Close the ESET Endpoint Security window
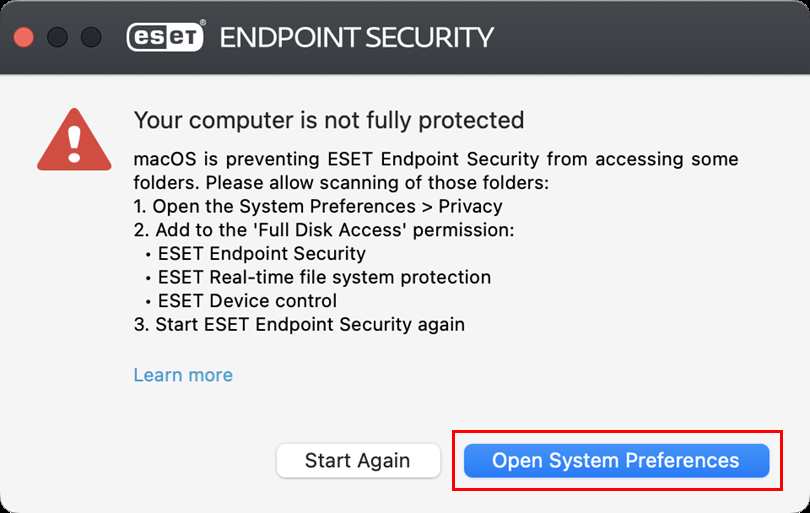Viewport: 810px width, 513px height. [x=24, y=38]
